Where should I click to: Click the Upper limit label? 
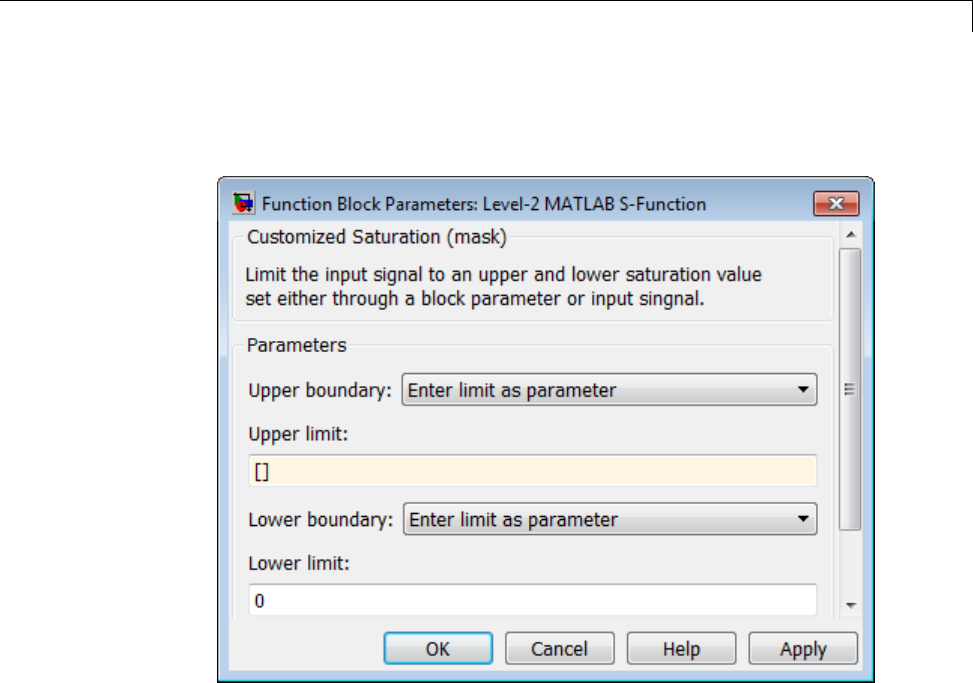[x=297, y=434]
